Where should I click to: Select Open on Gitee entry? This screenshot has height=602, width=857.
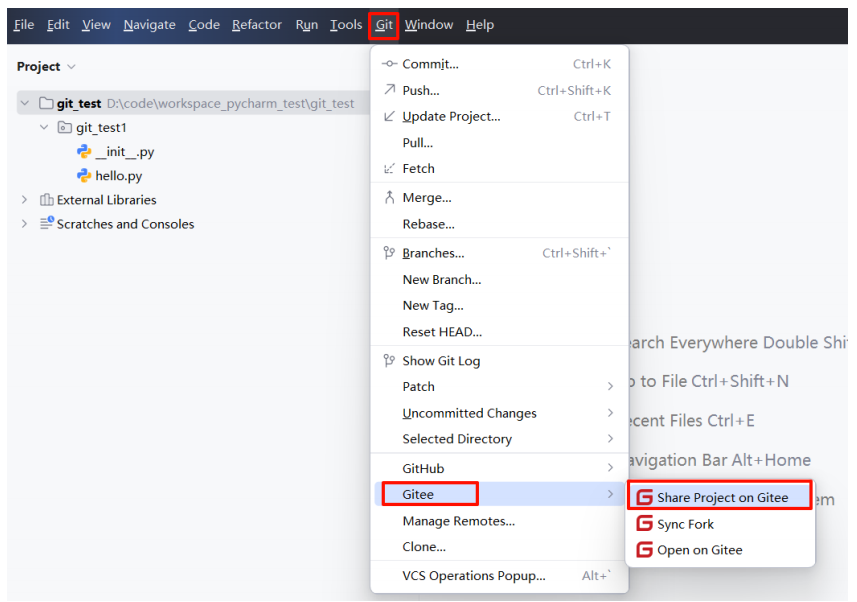720,550
